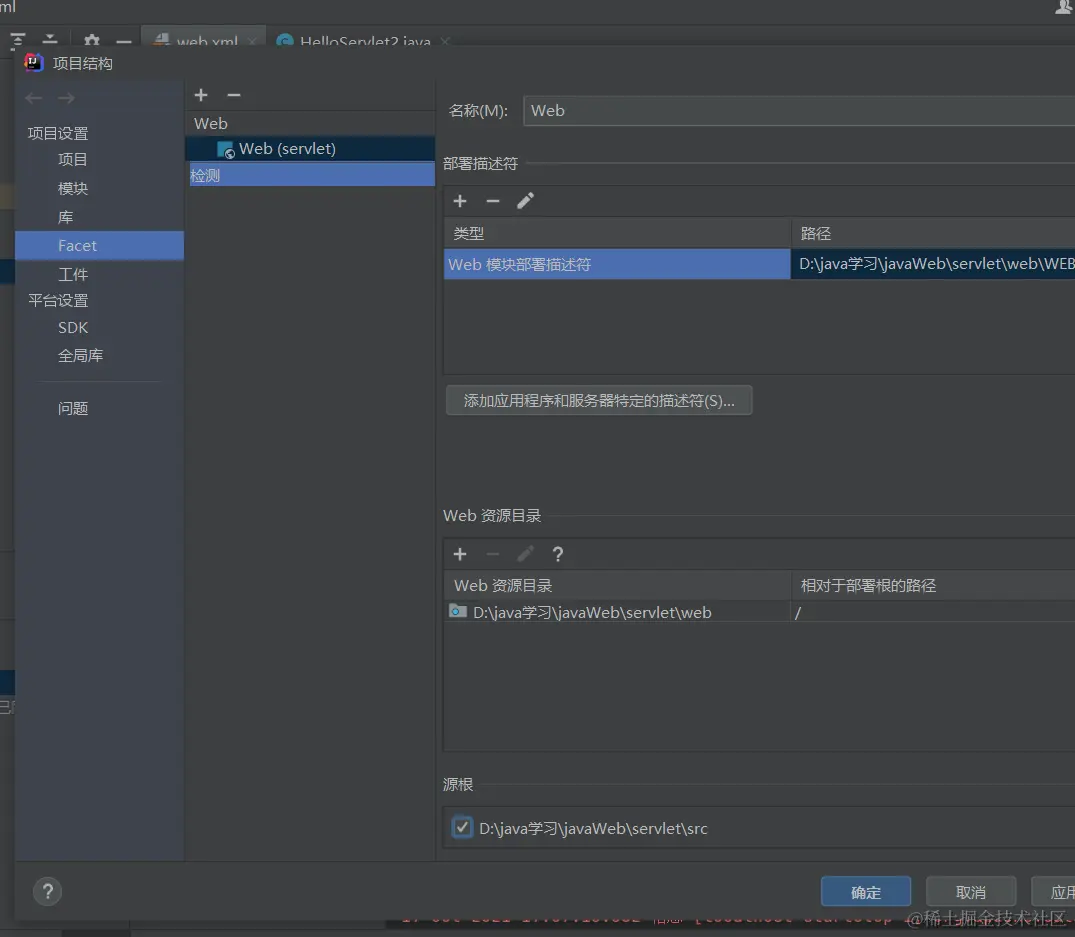Click the editor settings gear icon

[92, 40]
